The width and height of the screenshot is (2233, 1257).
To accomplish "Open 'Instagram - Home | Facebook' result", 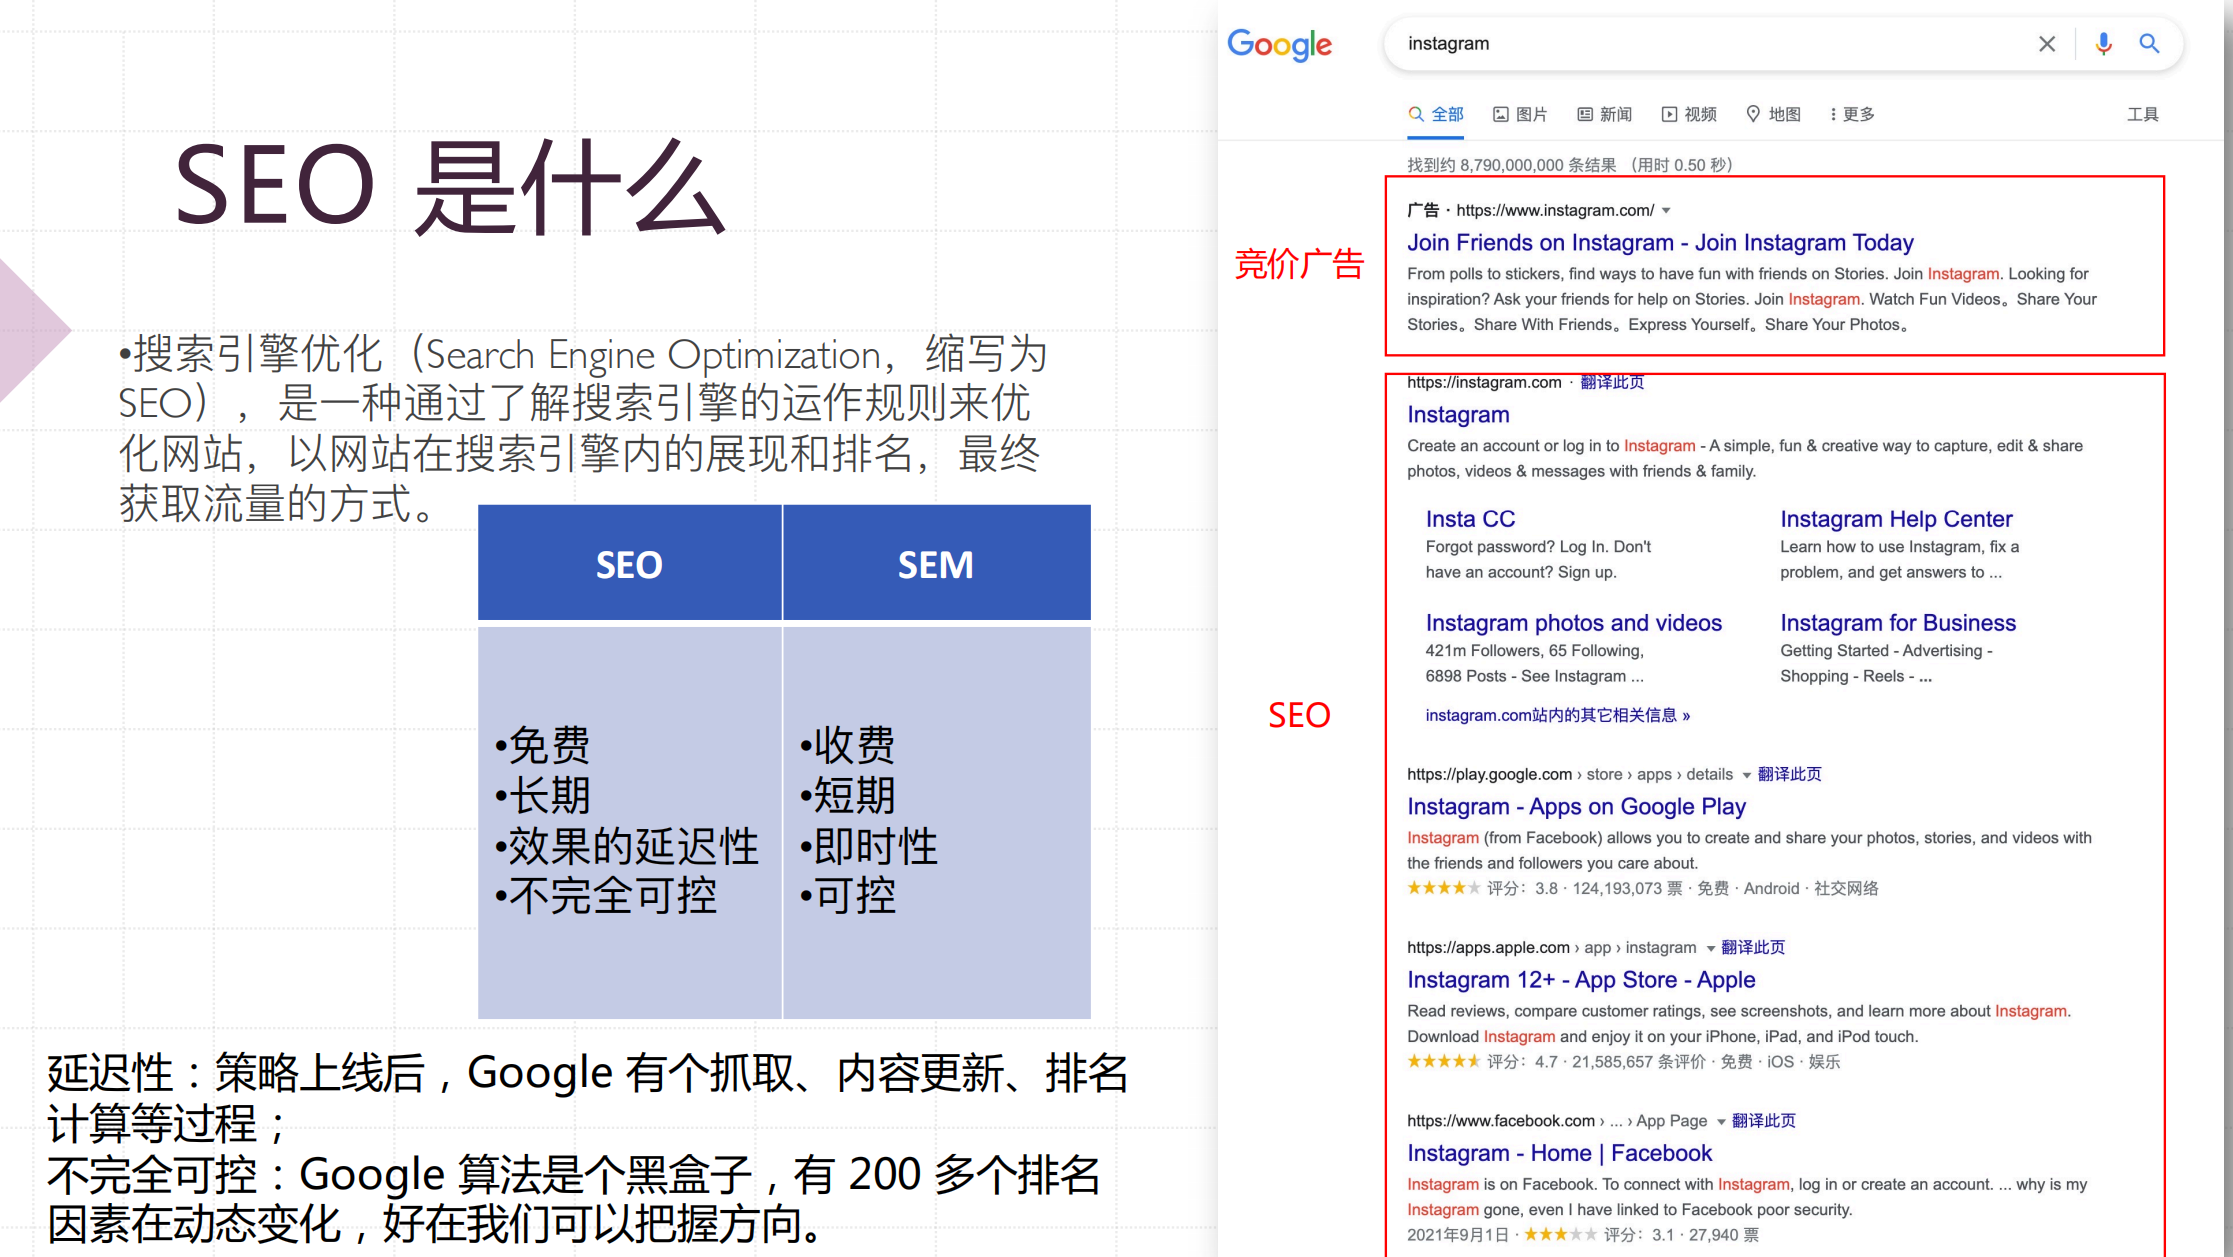I will coord(1559,1154).
